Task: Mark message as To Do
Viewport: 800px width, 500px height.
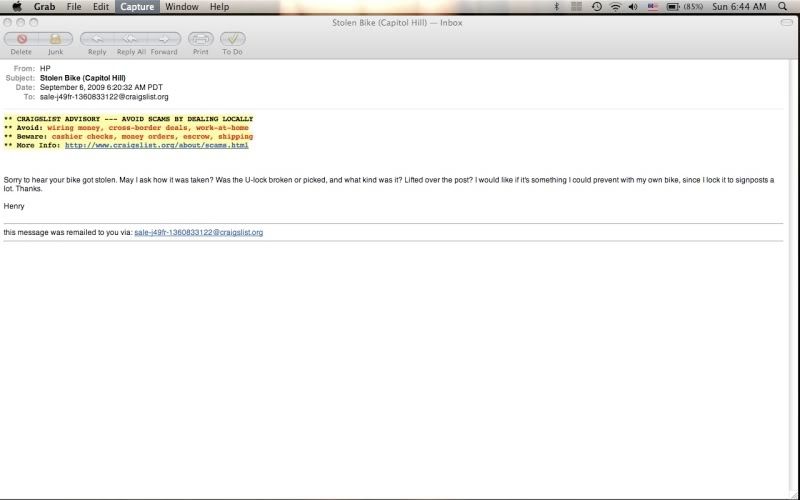Action: 232,39
